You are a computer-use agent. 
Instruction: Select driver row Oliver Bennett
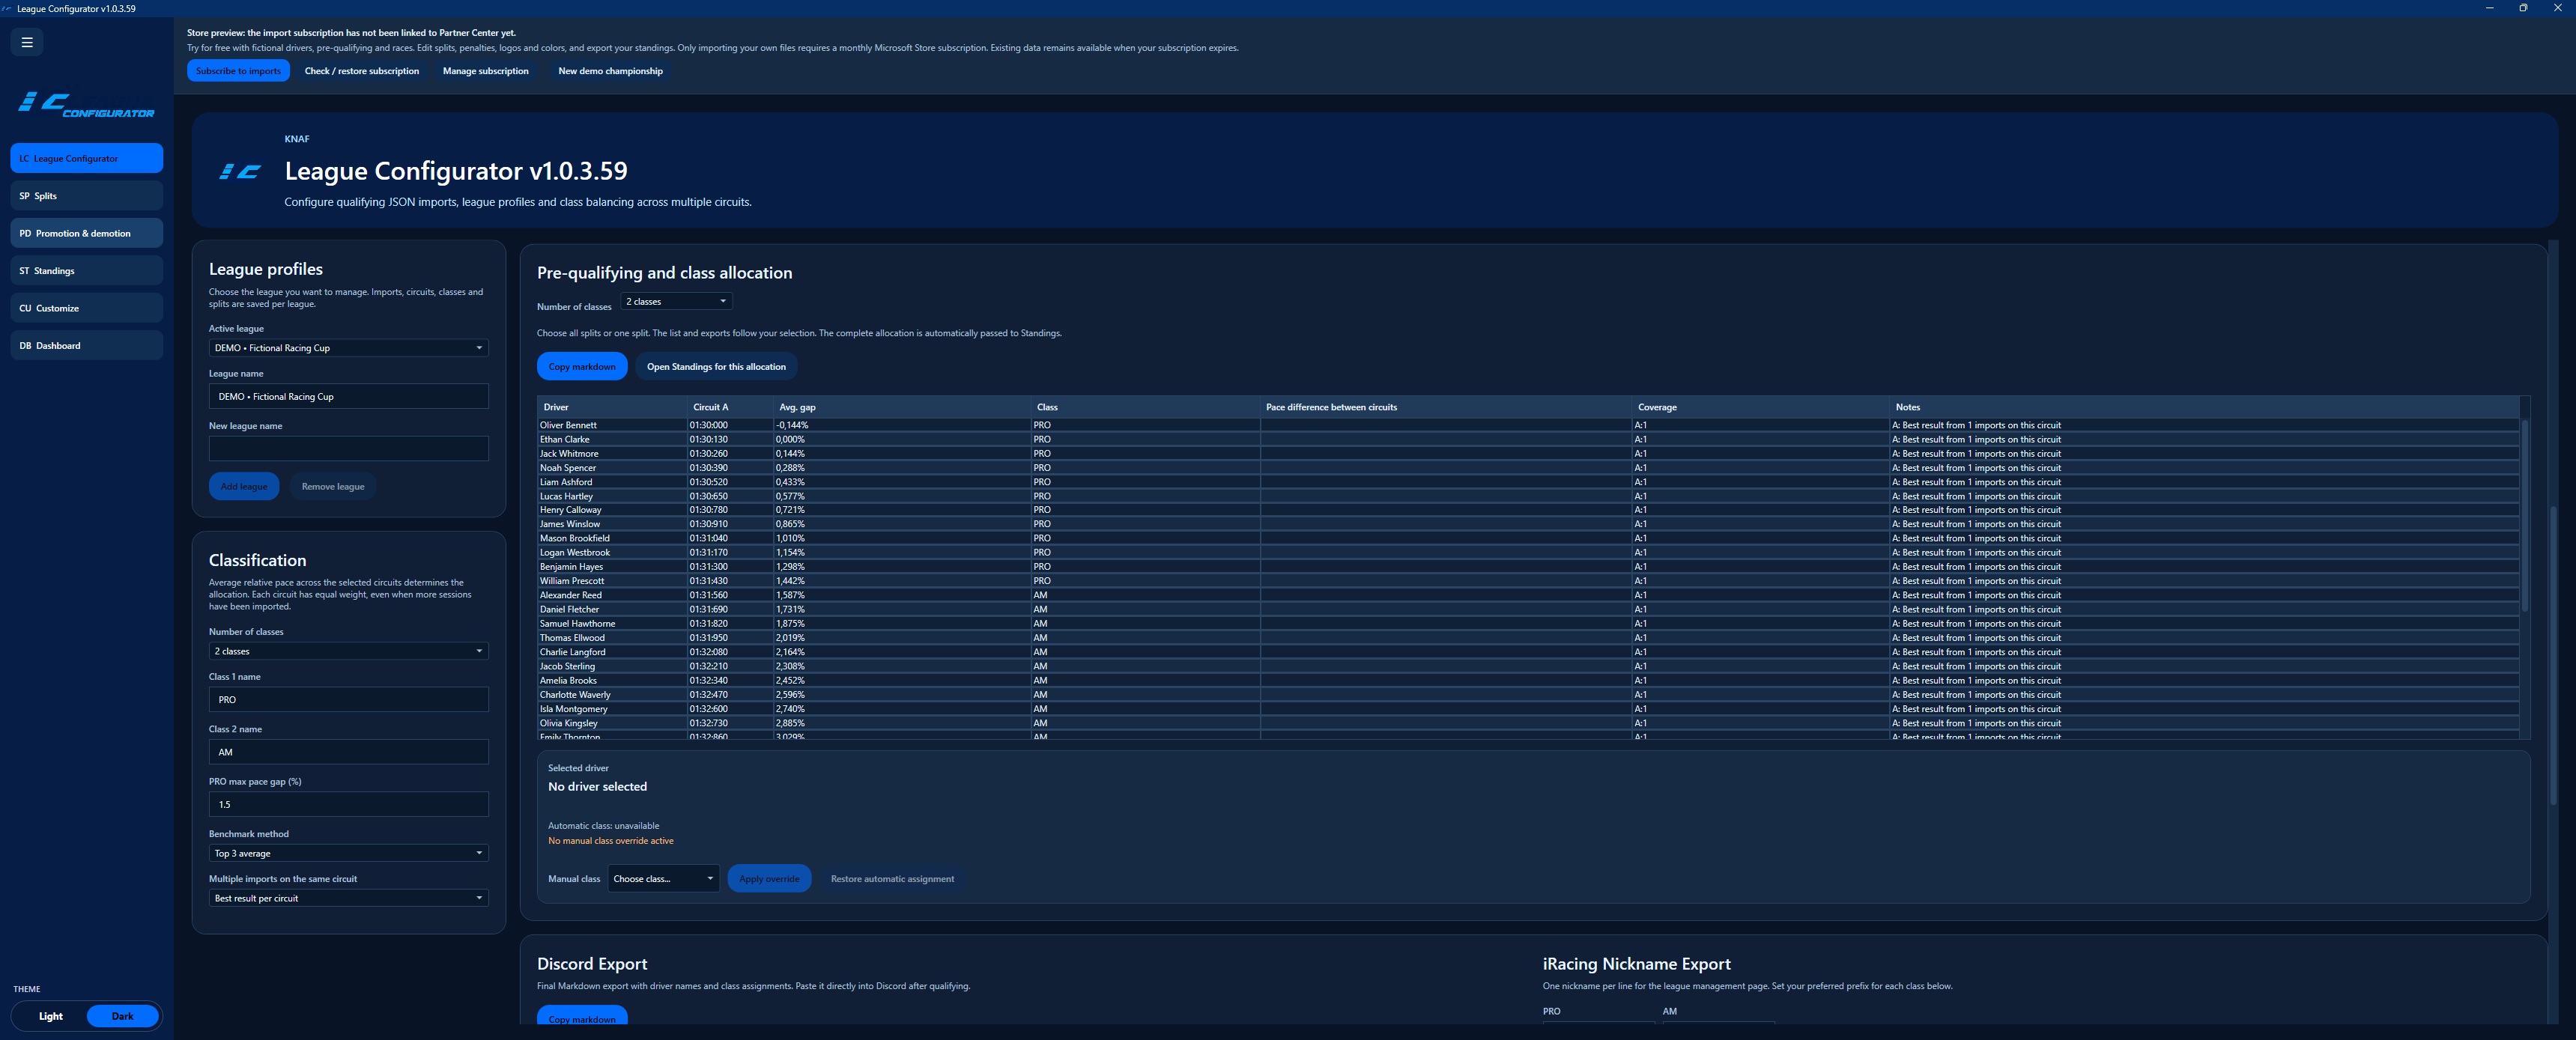tap(1528, 425)
